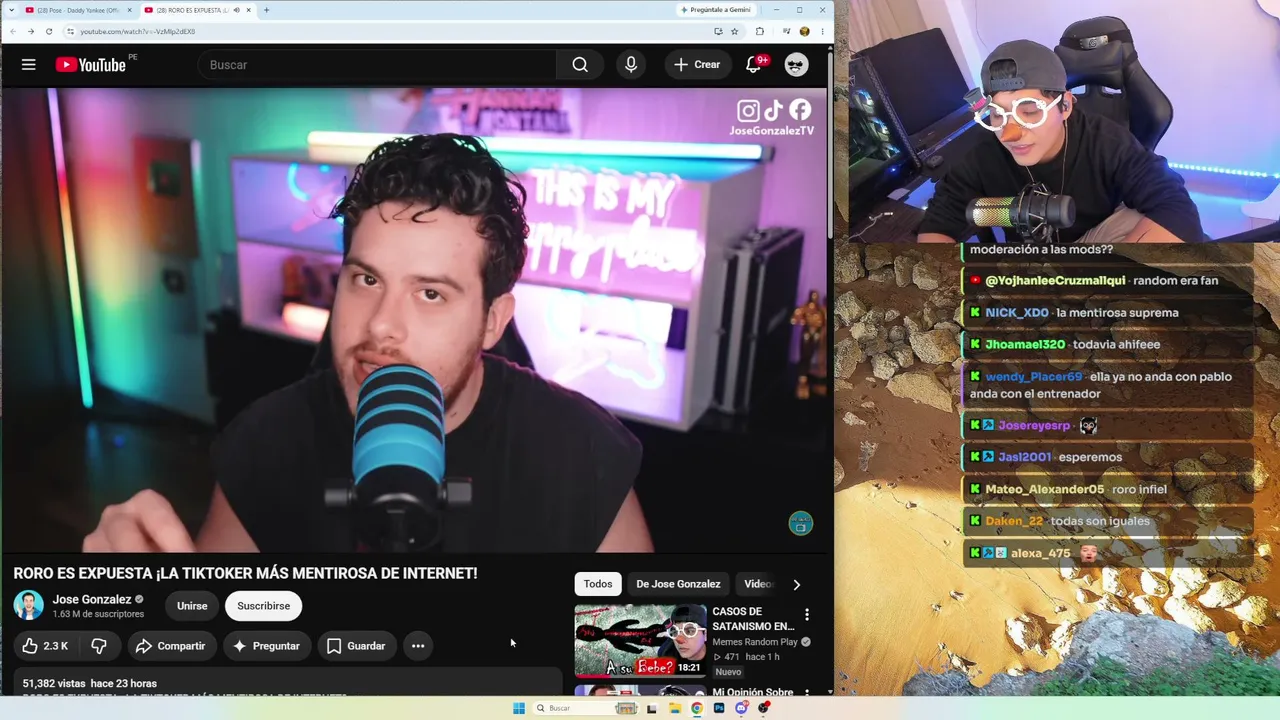The image size is (1280, 720).
Task: Open File Explorer from taskbar
Action: (x=675, y=708)
